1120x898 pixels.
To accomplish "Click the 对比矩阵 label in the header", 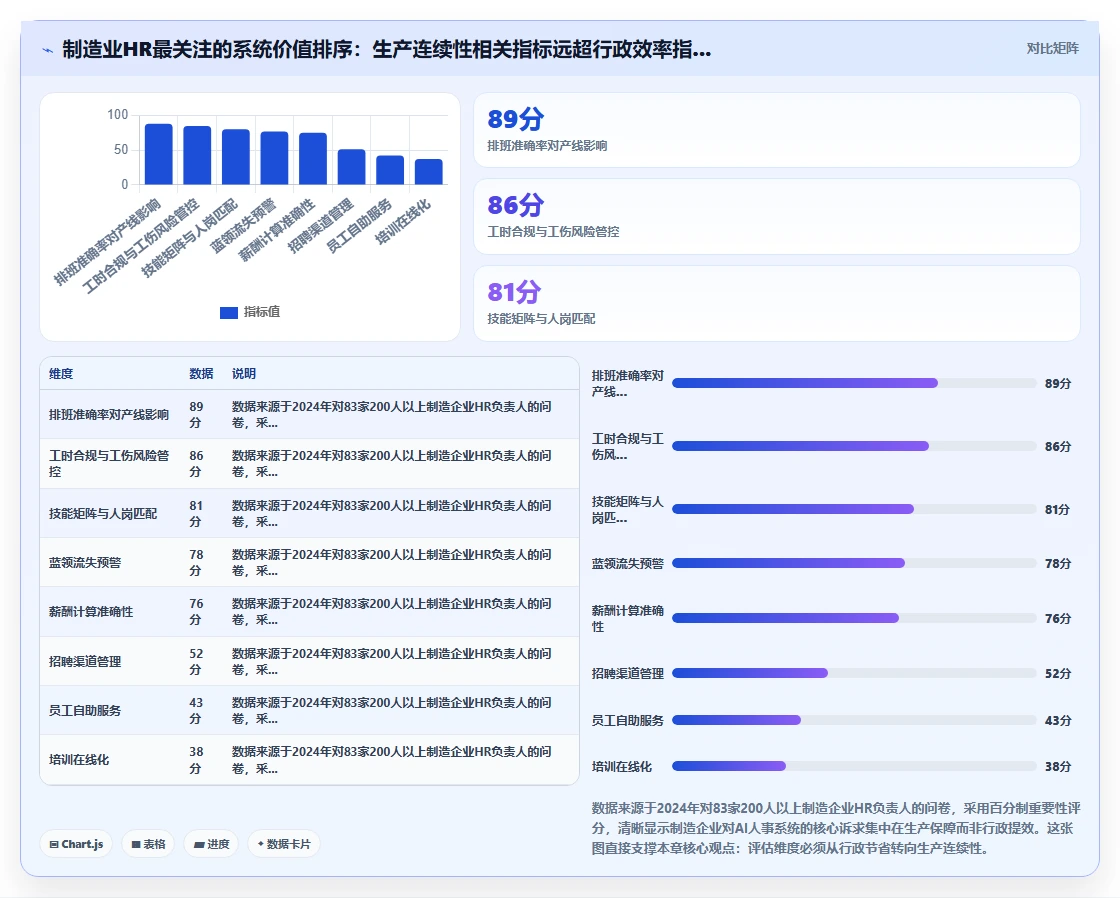I will coord(1052,49).
